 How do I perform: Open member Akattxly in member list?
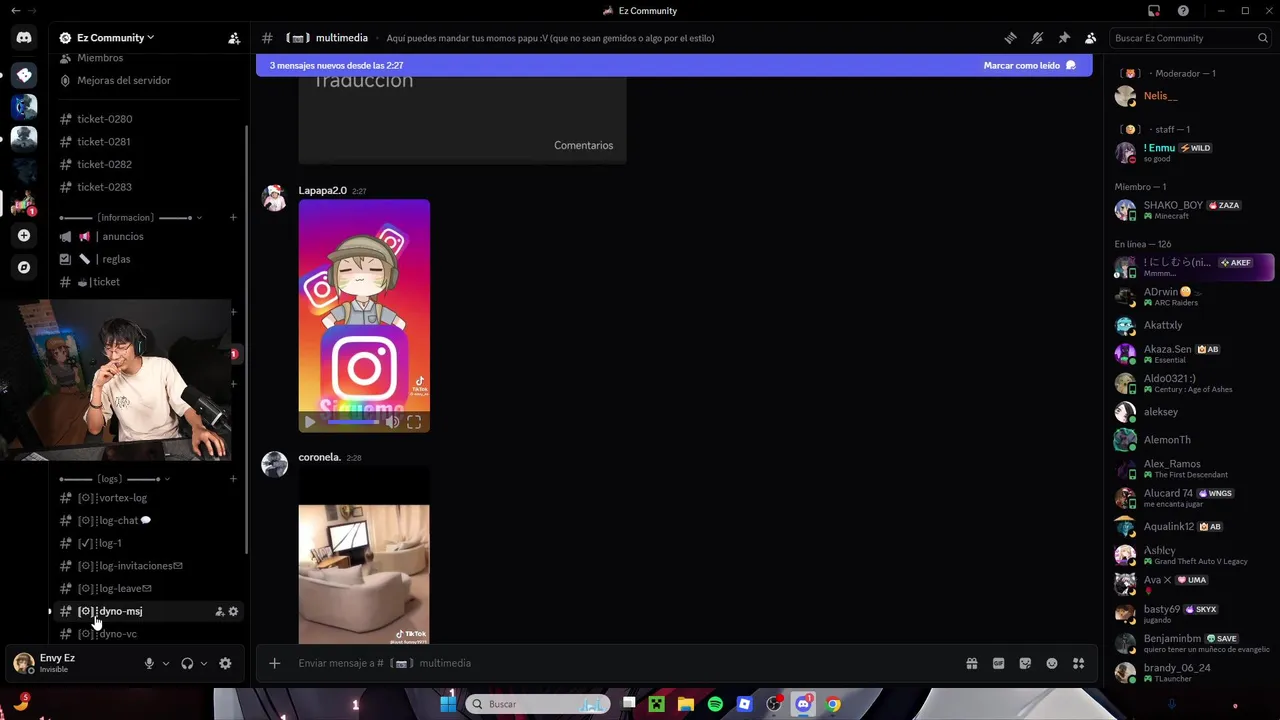click(x=1163, y=325)
